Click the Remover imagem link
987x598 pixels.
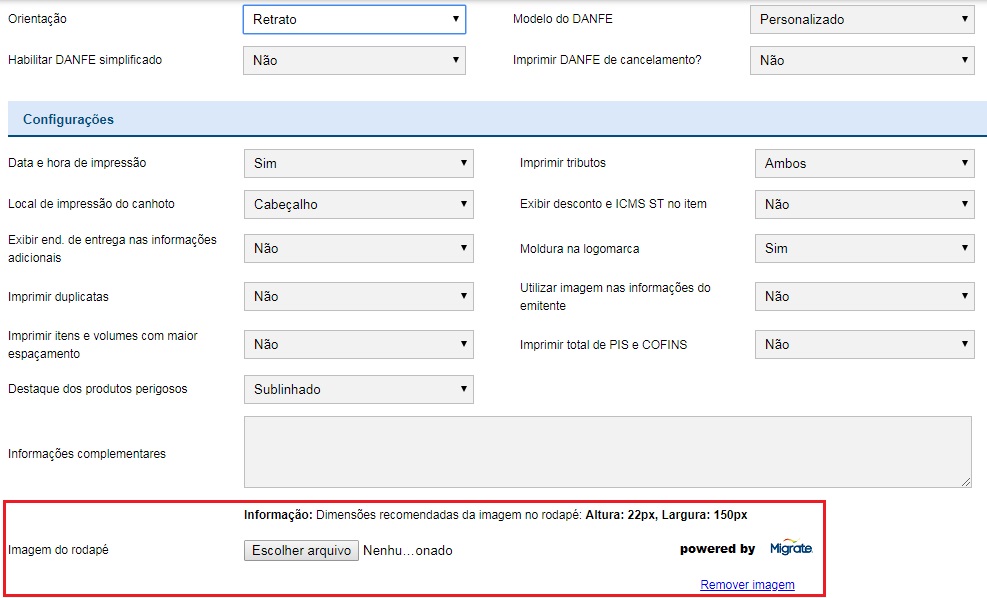tap(747, 585)
